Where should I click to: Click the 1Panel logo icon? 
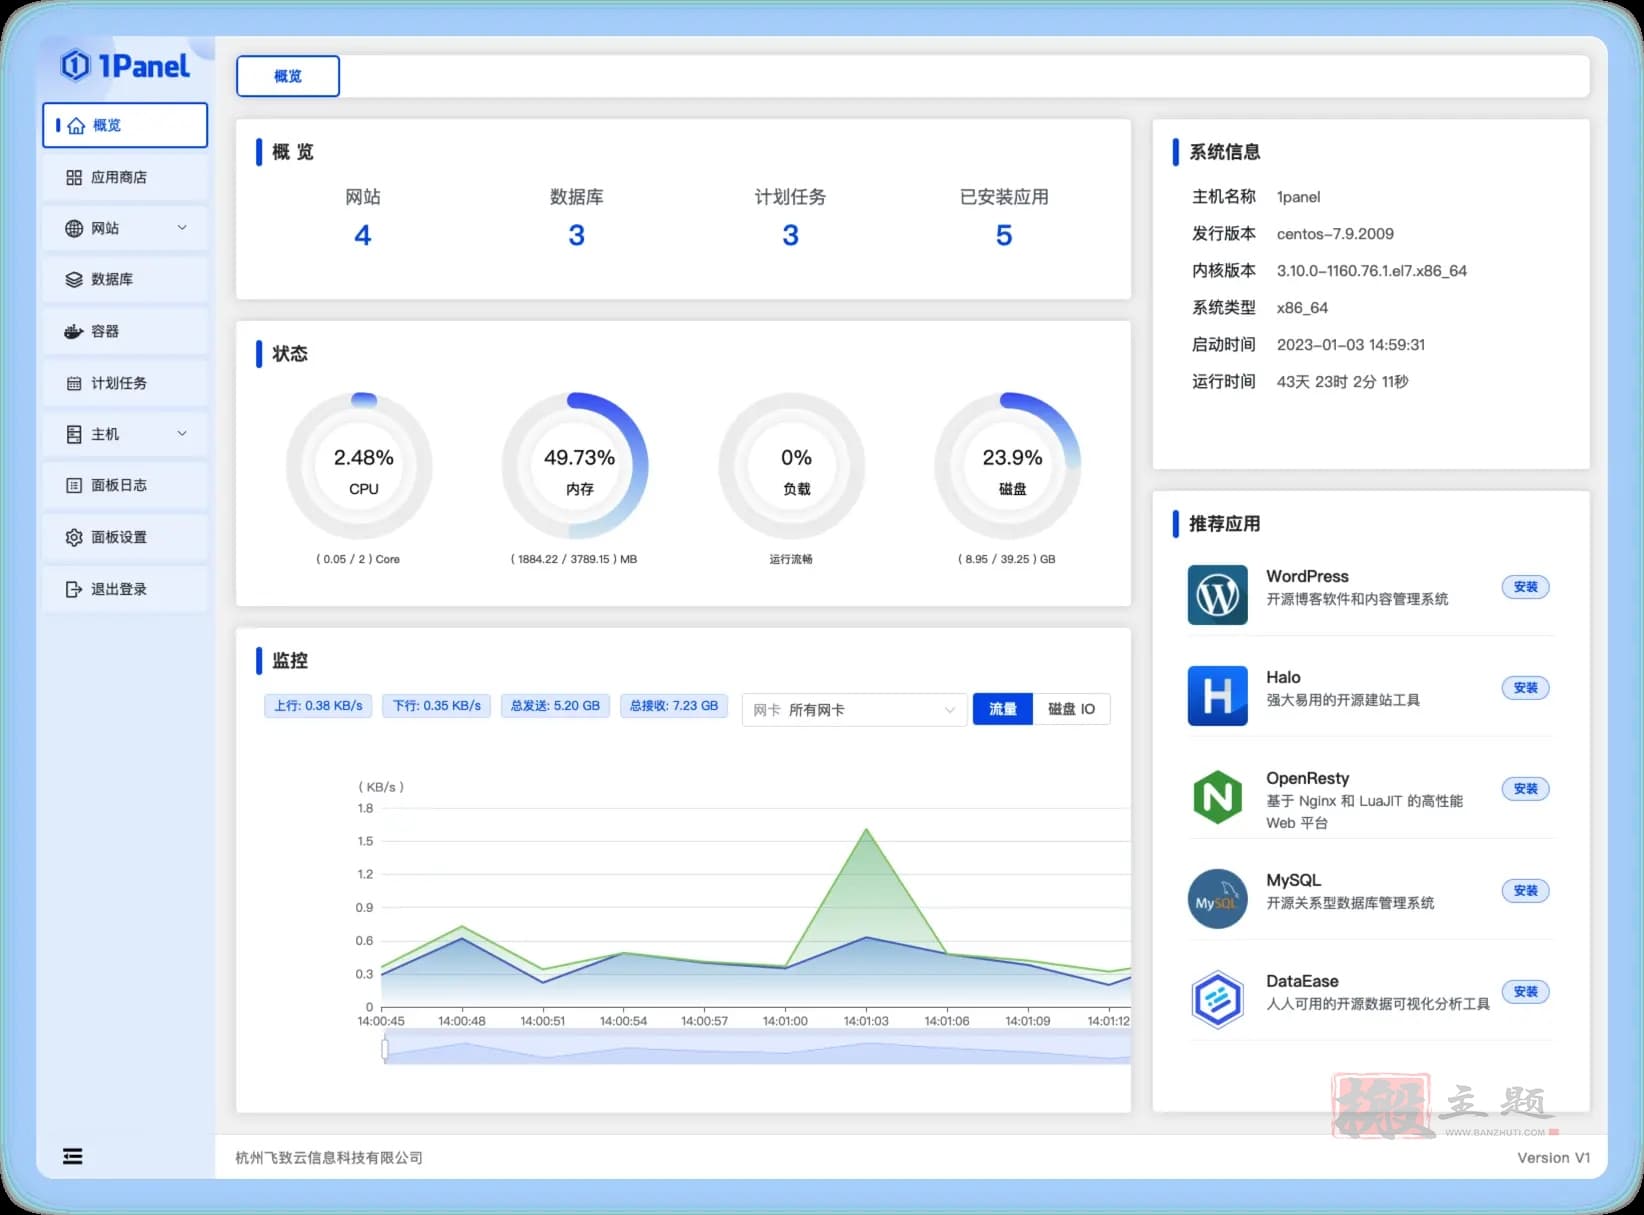pyautogui.click(x=75, y=66)
